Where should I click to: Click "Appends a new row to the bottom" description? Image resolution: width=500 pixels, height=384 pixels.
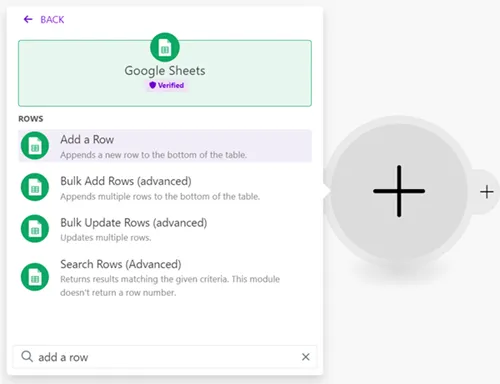(154, 155)
